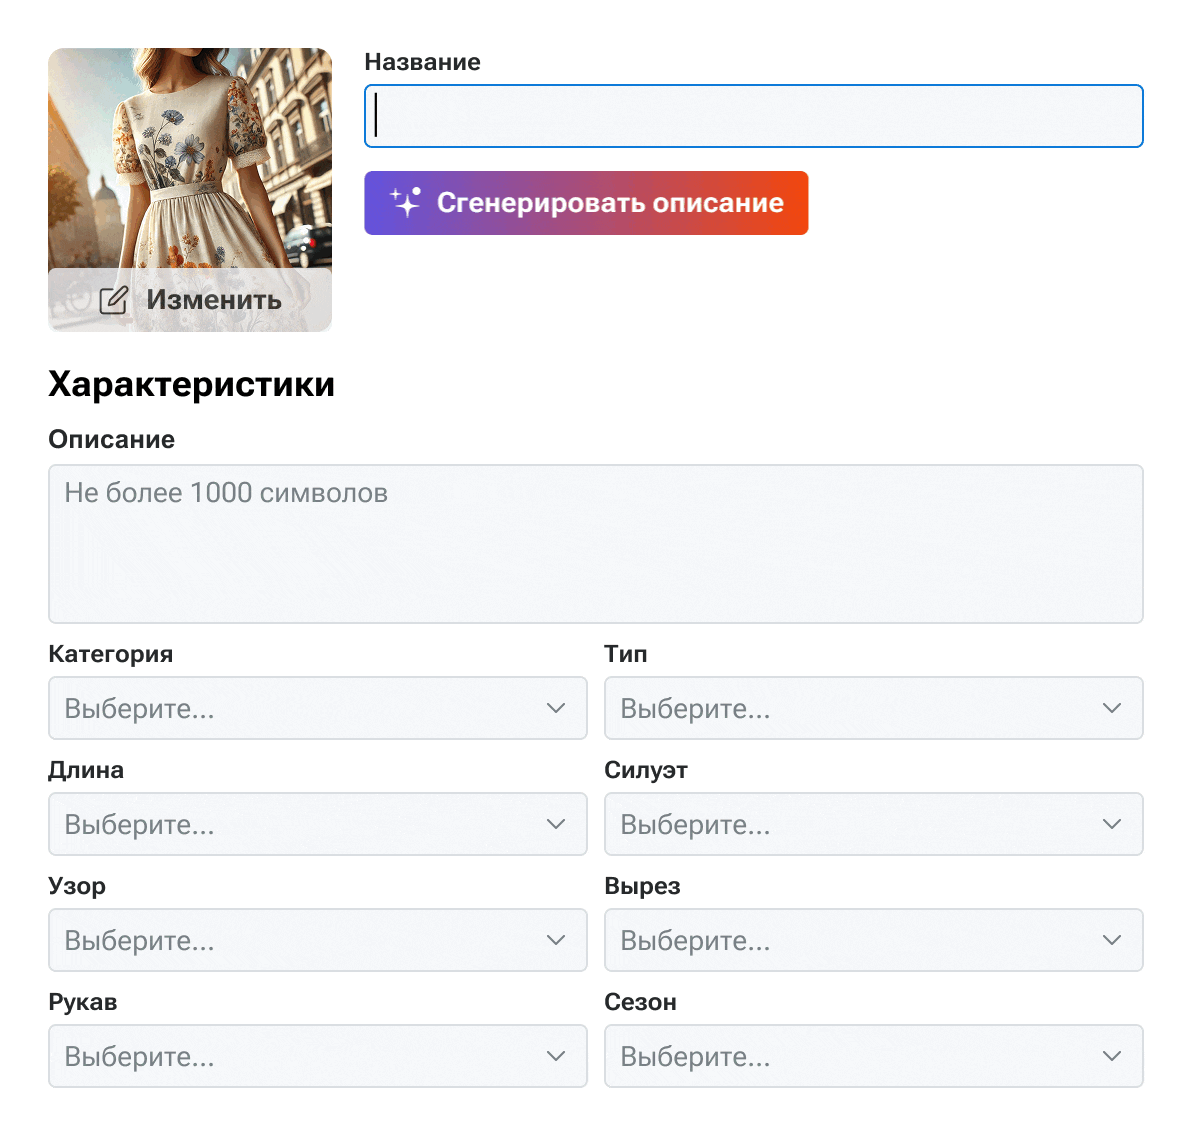Expand the Длина dropdown
Image resolution: width=1192 pixels, height=1136 pixels.
[x=316, y=824]
